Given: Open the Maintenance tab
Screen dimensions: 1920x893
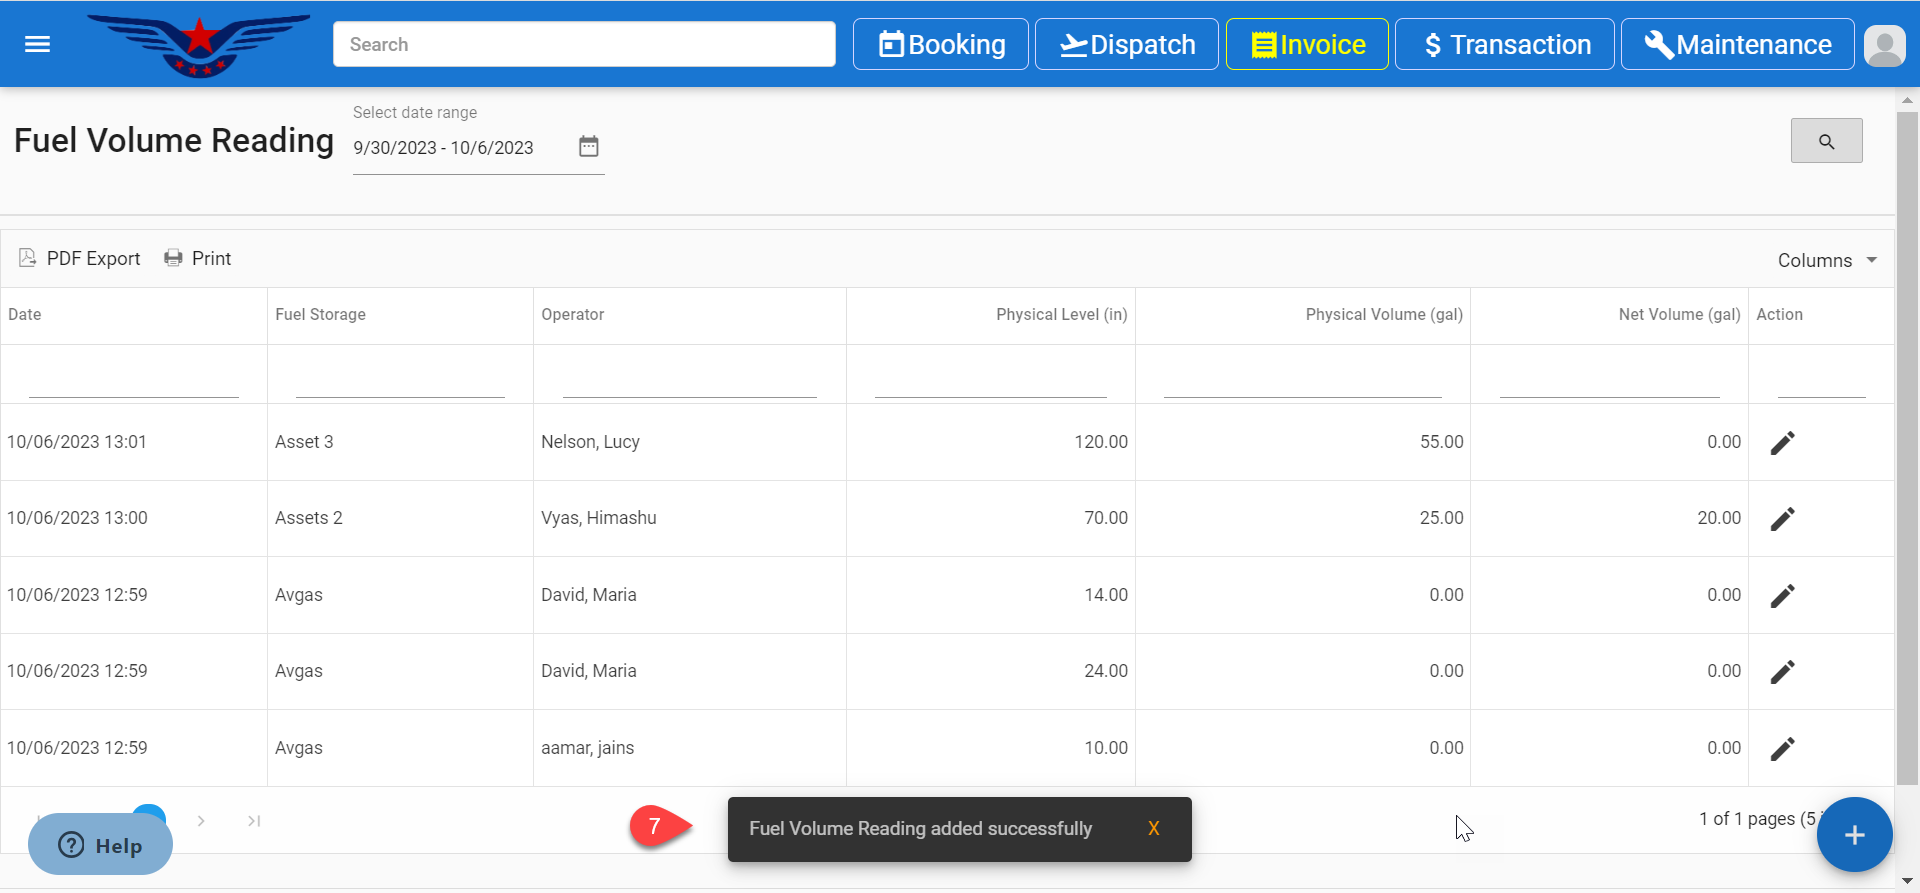Looking at the screenshot, I should [x=1737, y=45].
